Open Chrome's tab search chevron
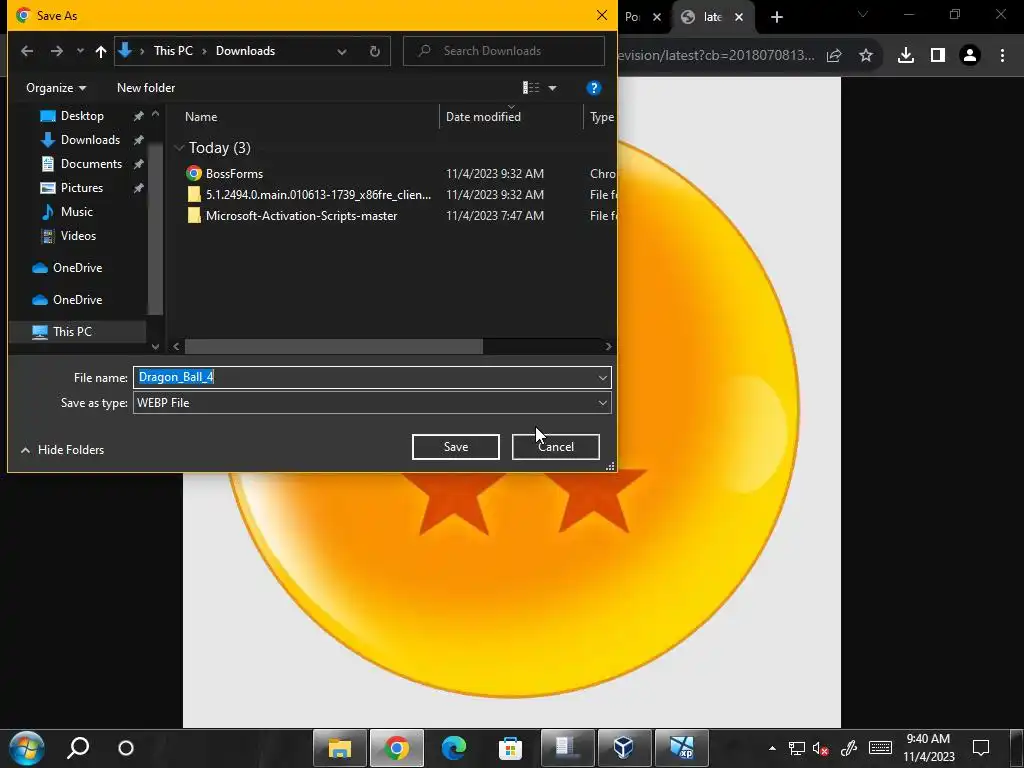 pos(863,14)
